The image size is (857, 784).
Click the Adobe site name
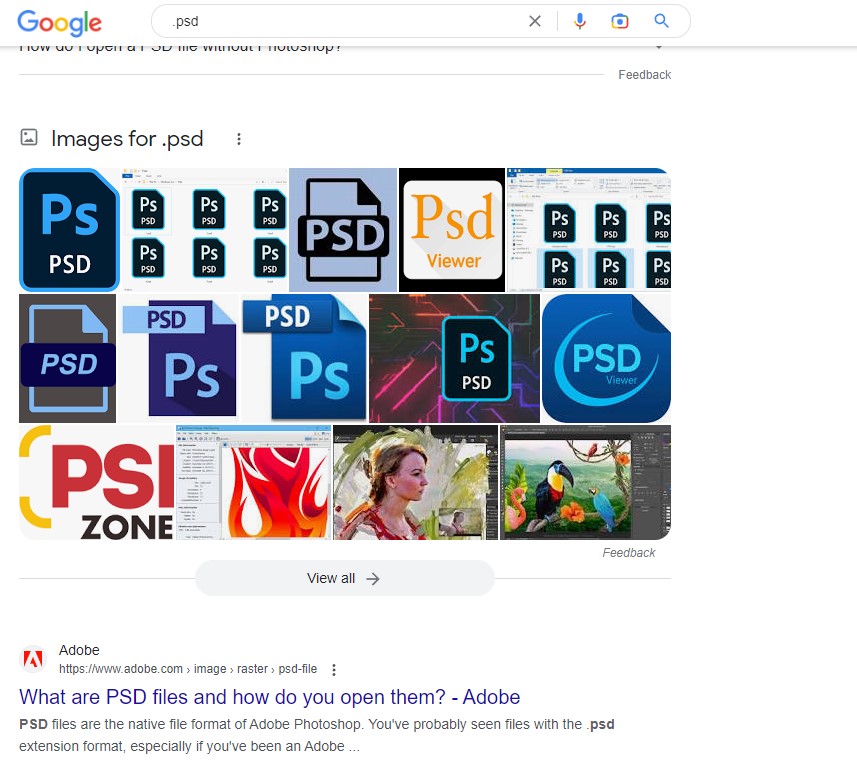click(x=79, y=650)
